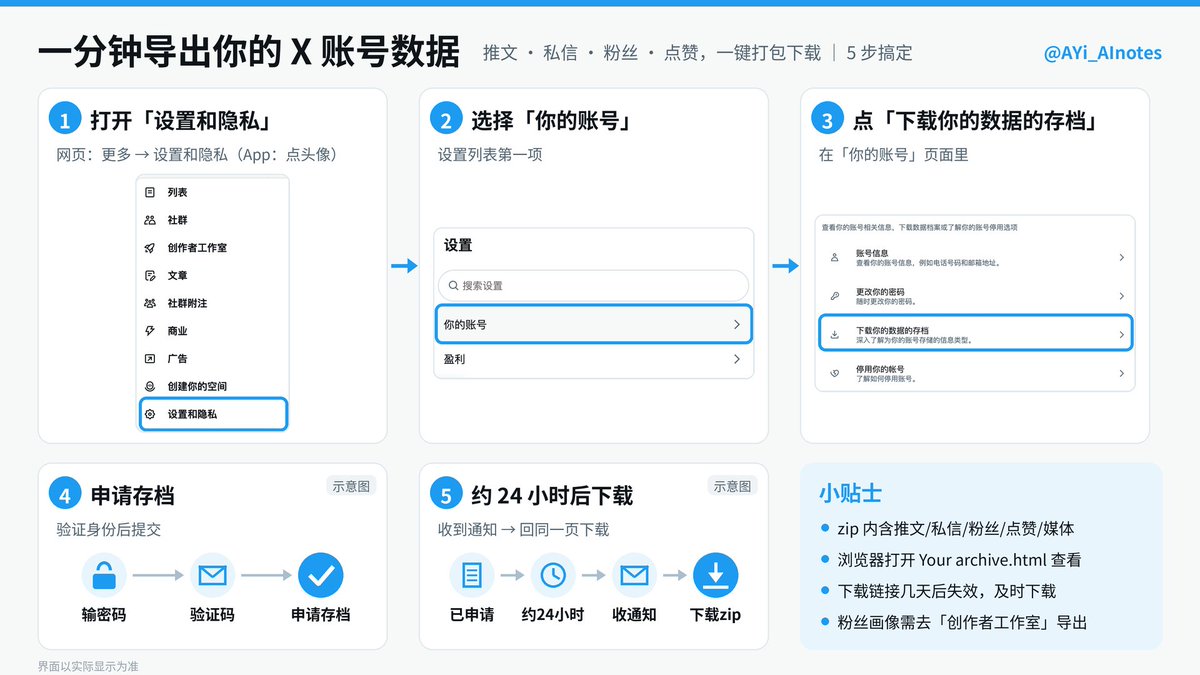Click the 列表 list icon in menu
Screen dimensions: 1200x675
tap(150, 192)
